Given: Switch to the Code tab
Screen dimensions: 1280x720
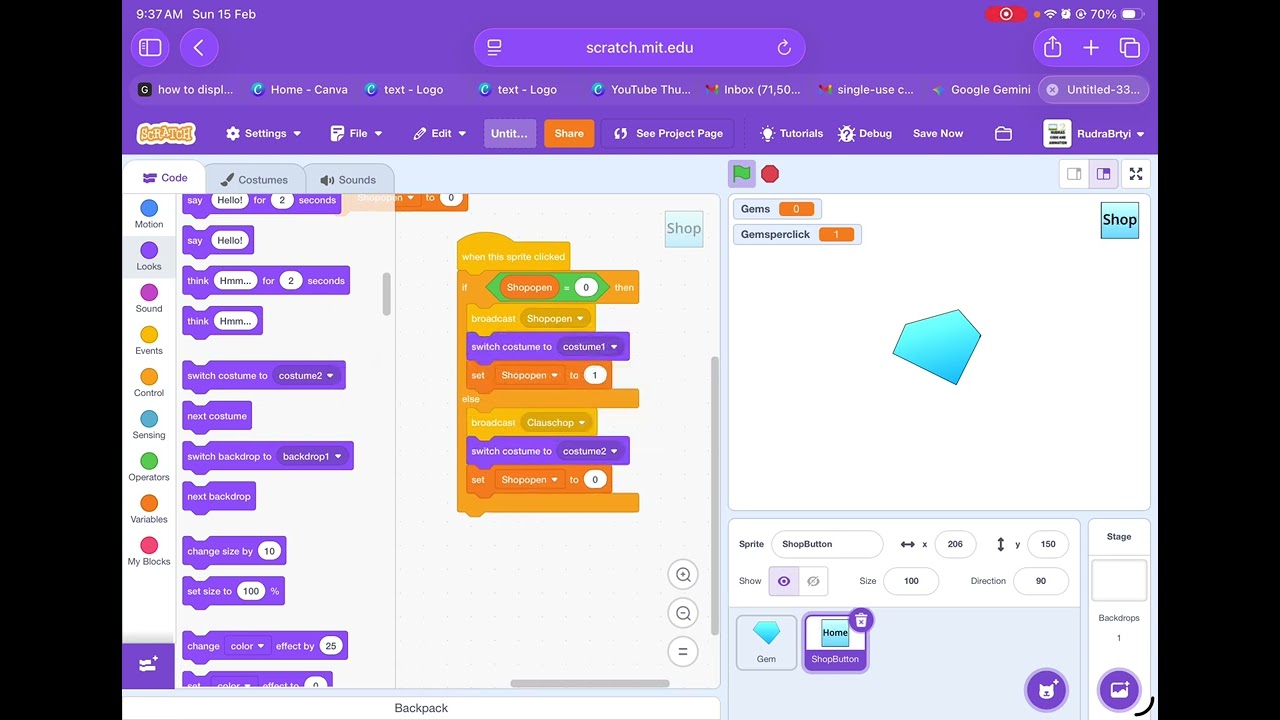Looking at the screenshot, I should point(163,178).
